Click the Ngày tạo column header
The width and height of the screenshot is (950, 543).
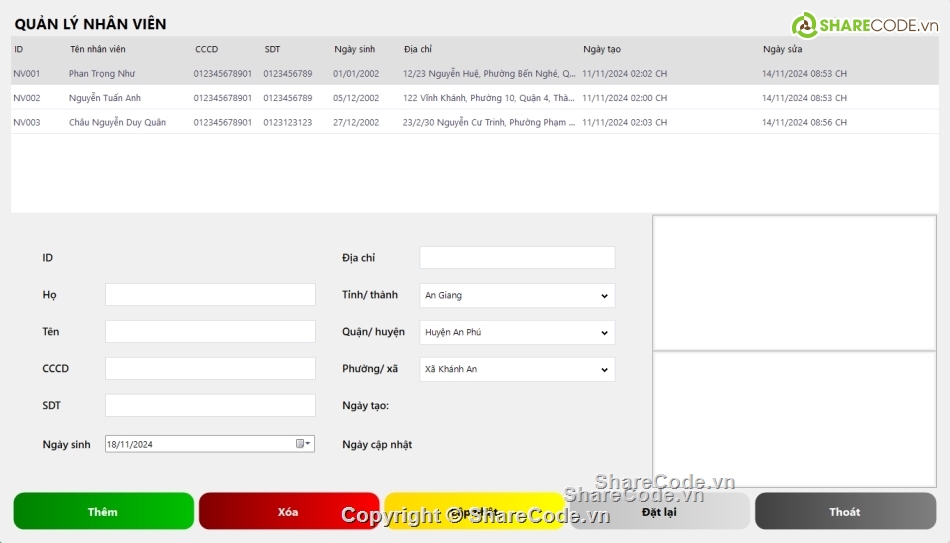click(x=602, y=49)
